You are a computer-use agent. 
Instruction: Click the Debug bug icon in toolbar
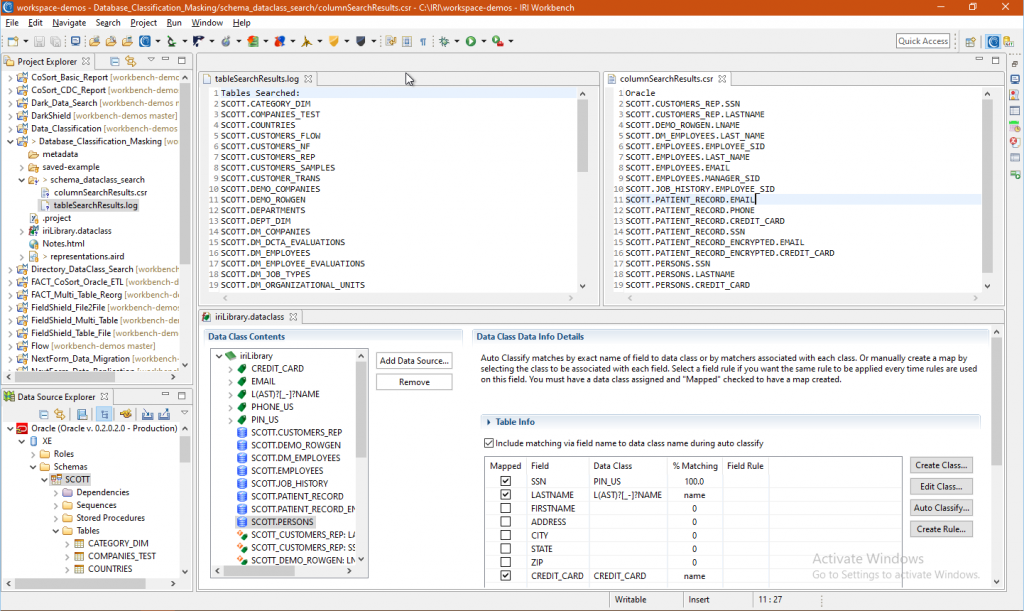click(444, 41)
